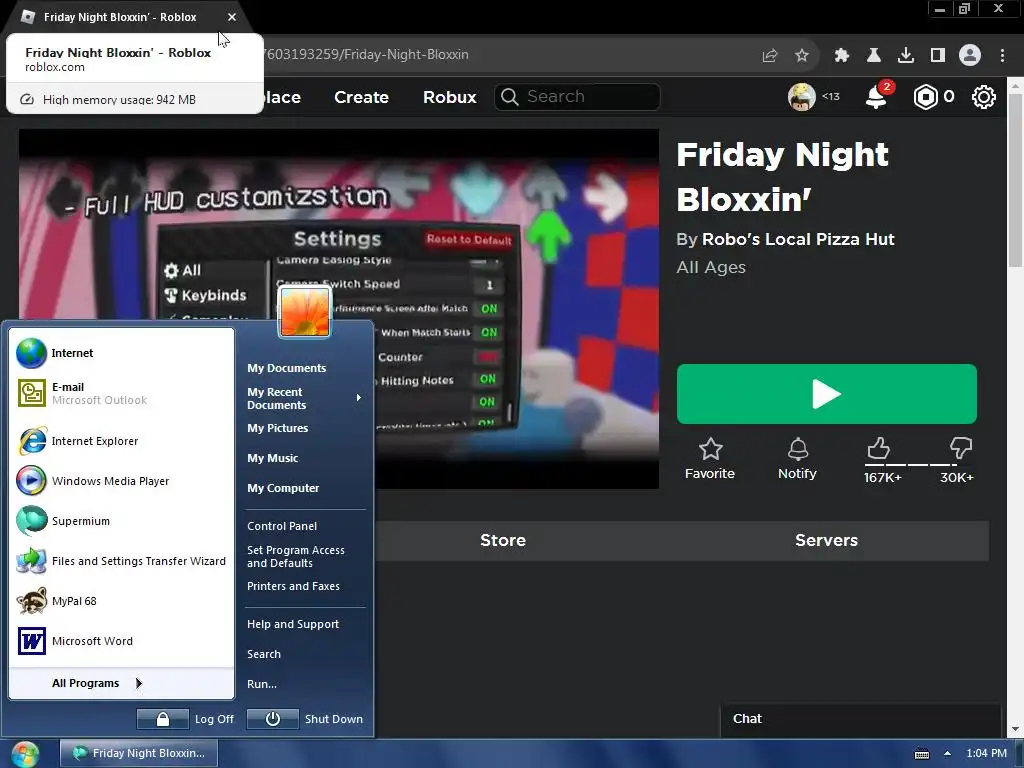The width and height of the screenshot is (1024, 768).
Task: Click the Robux balance icon
Action: [925, 97]
